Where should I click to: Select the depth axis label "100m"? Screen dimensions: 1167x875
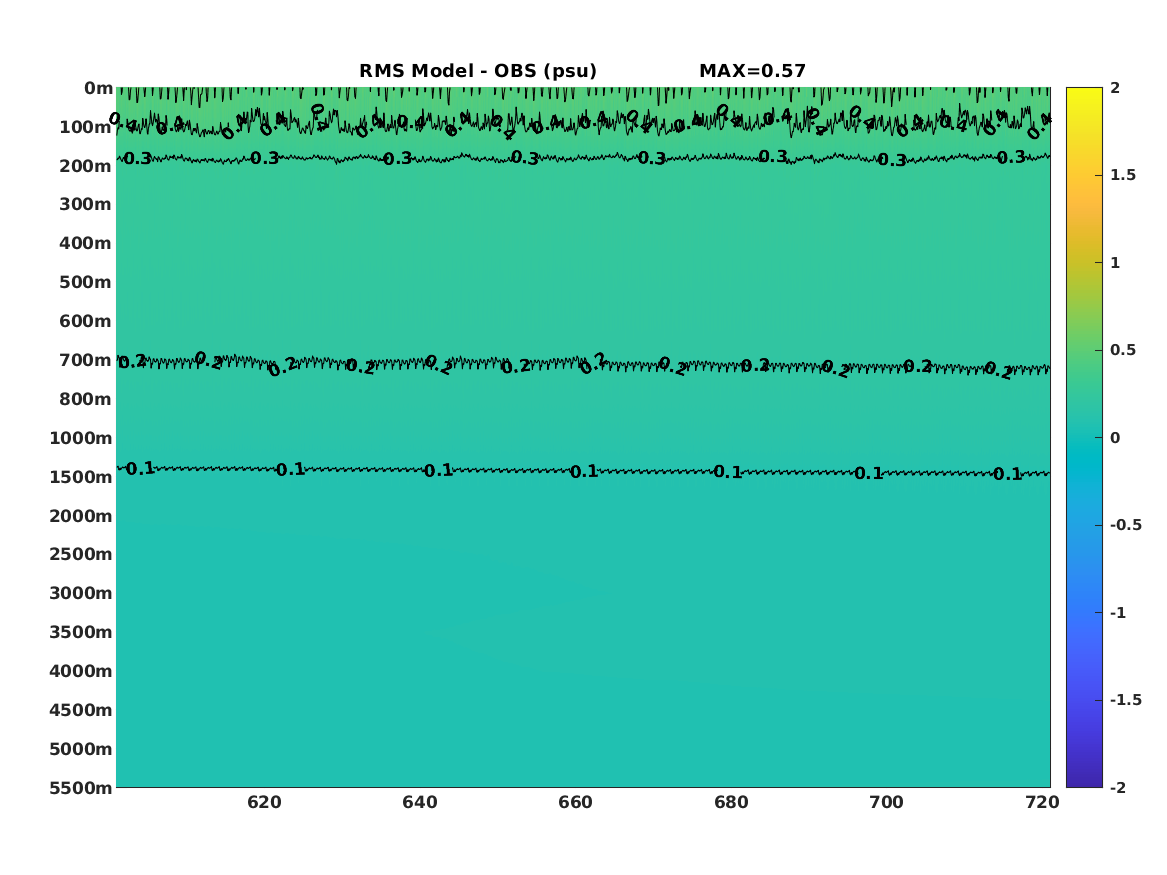(86, 127)
